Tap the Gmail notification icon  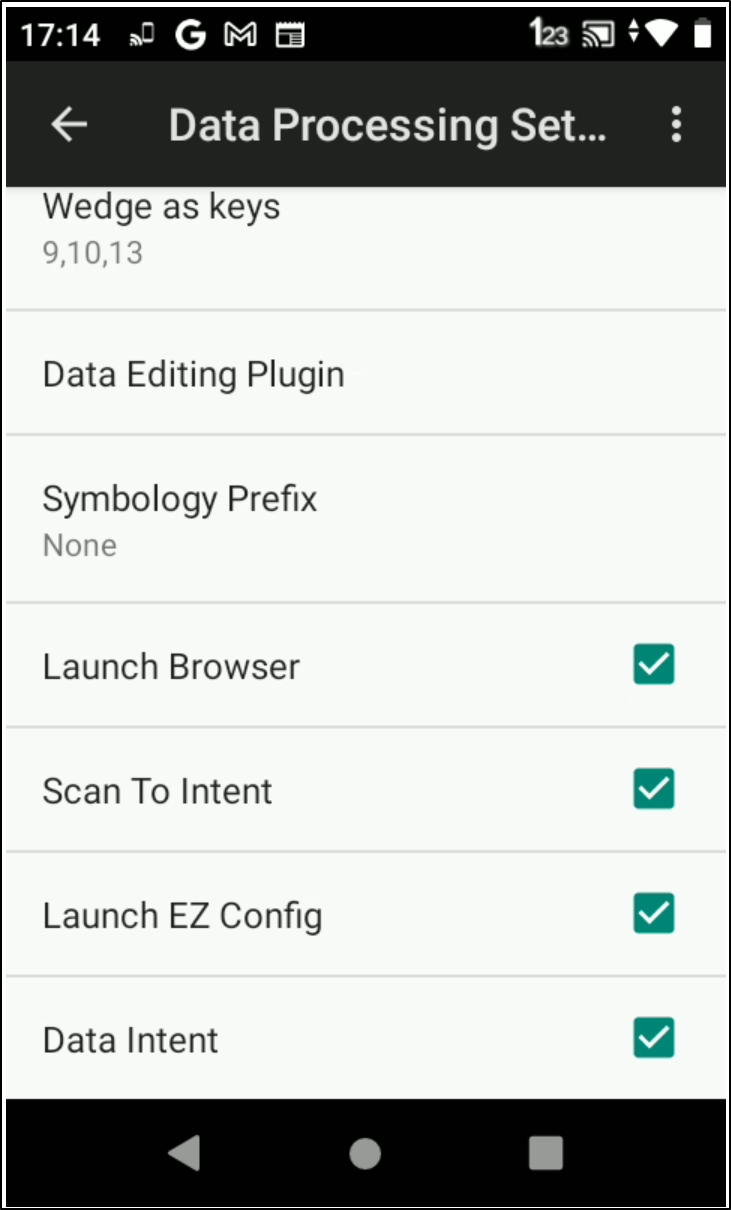240,35
